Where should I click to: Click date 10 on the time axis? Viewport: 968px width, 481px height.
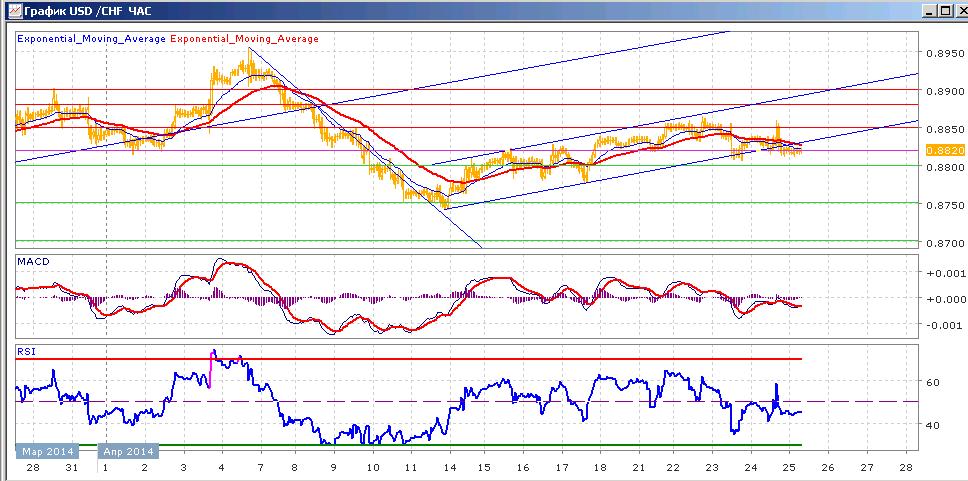pos(372,467)
